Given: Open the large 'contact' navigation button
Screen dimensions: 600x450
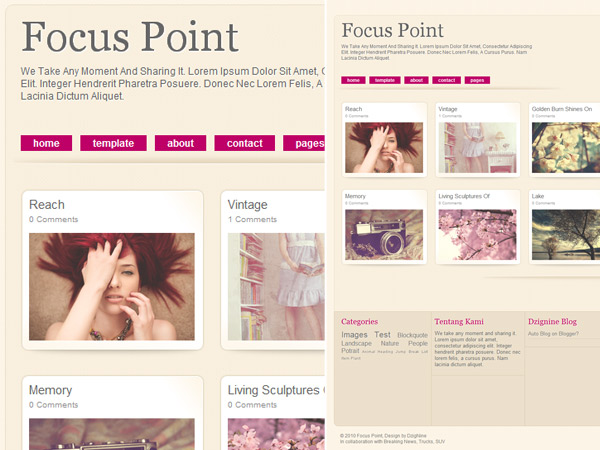Looking at the screenshot, I should [245, 143].
